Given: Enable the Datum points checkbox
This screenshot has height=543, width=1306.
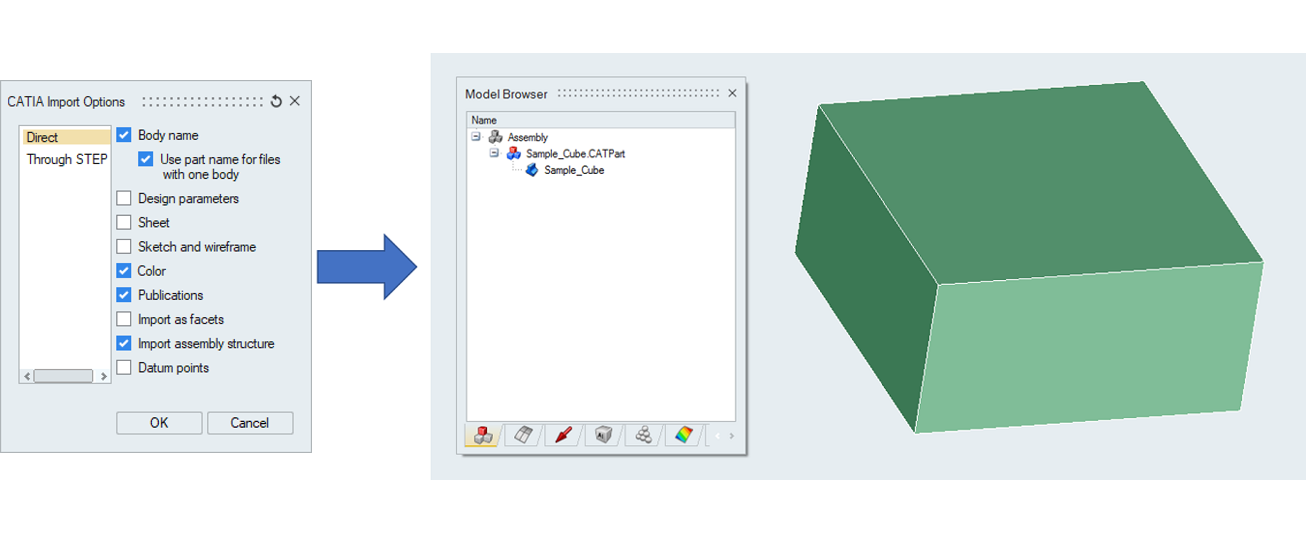Looking at the screenshot, I should pyautogui.click(x=124, y=367).
